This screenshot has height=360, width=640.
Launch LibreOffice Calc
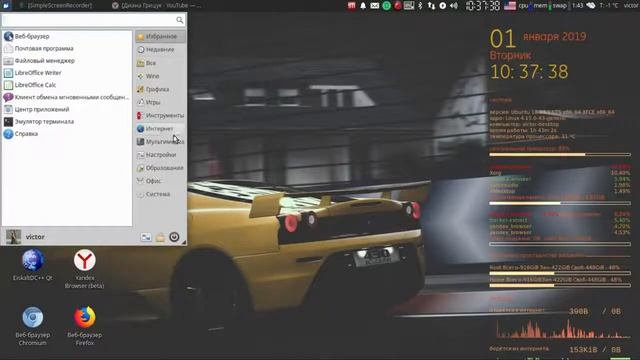pyautogui.click(x=67, y=85)
